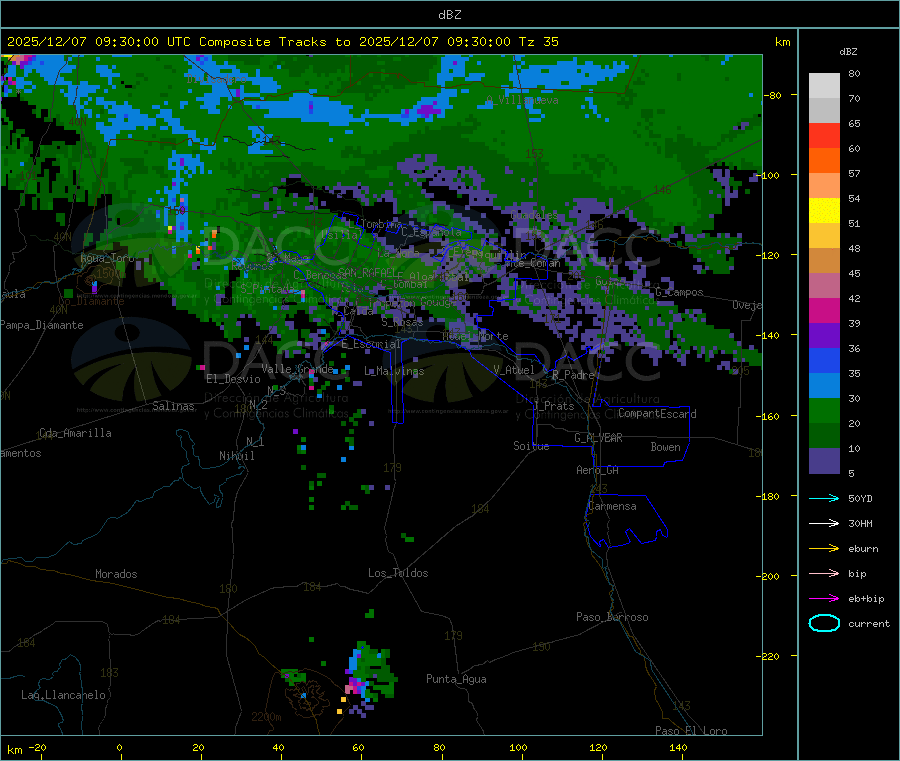Click the 'Pampa_Diamante' place label

point(41,325)
